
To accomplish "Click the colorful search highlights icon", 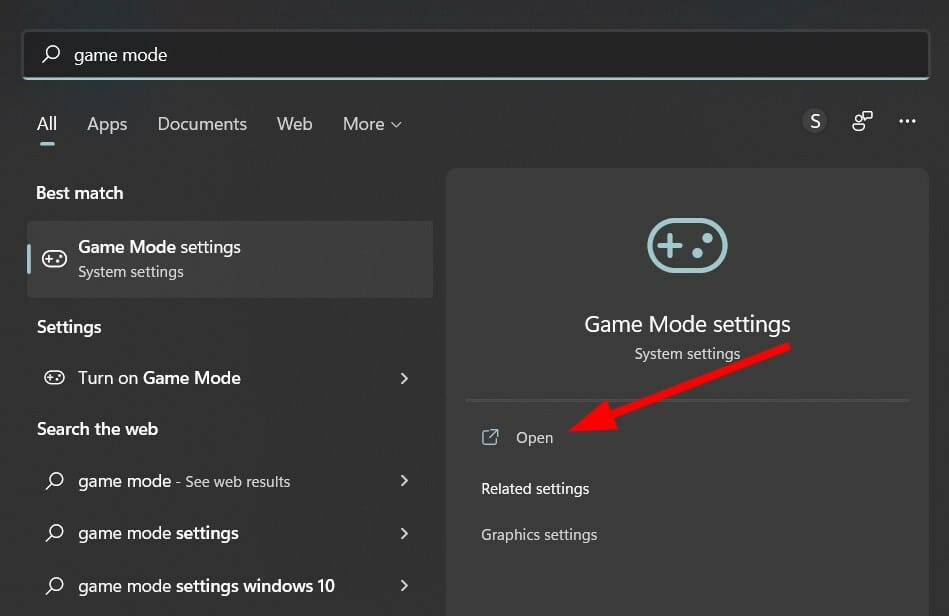I will coord(861,121).
